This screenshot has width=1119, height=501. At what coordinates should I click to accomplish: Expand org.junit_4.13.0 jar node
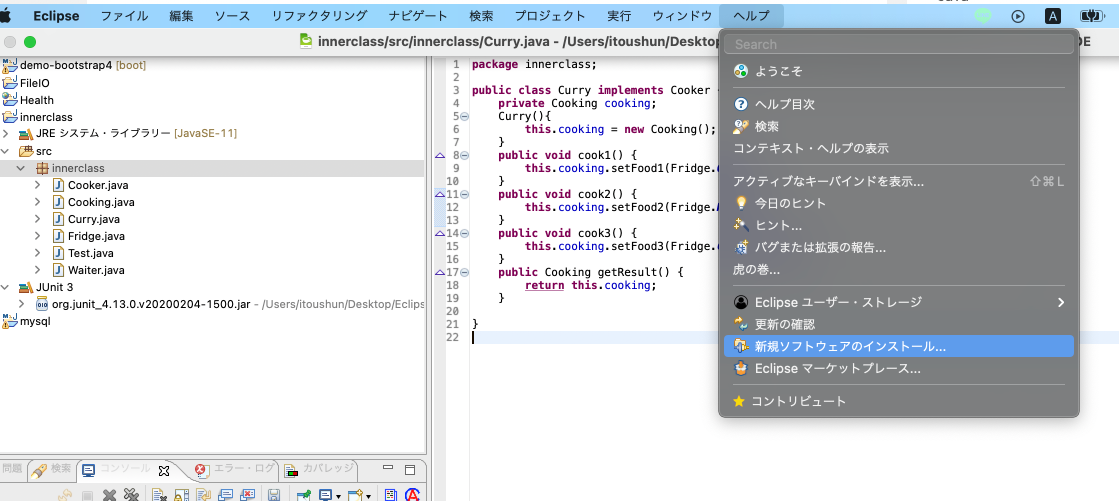pyautogui.click(x=21, y=305)
